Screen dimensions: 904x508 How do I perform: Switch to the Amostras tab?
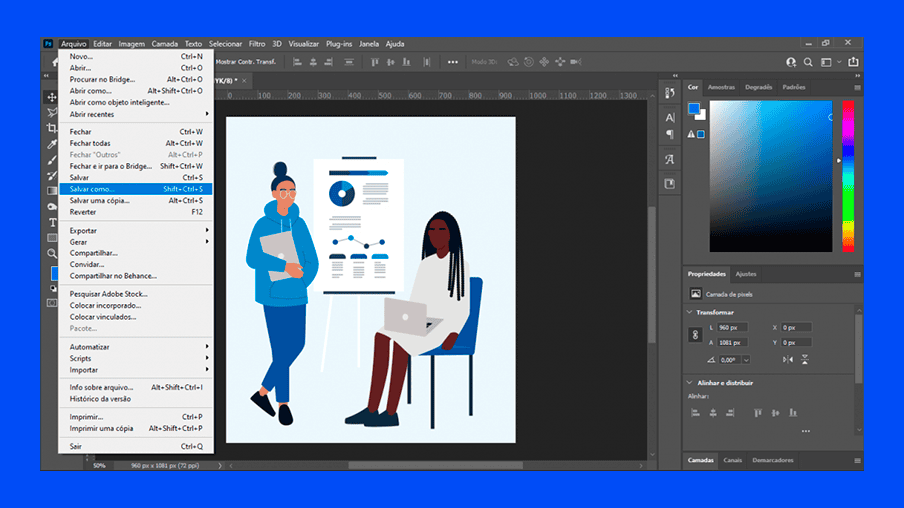coord(721,87)
